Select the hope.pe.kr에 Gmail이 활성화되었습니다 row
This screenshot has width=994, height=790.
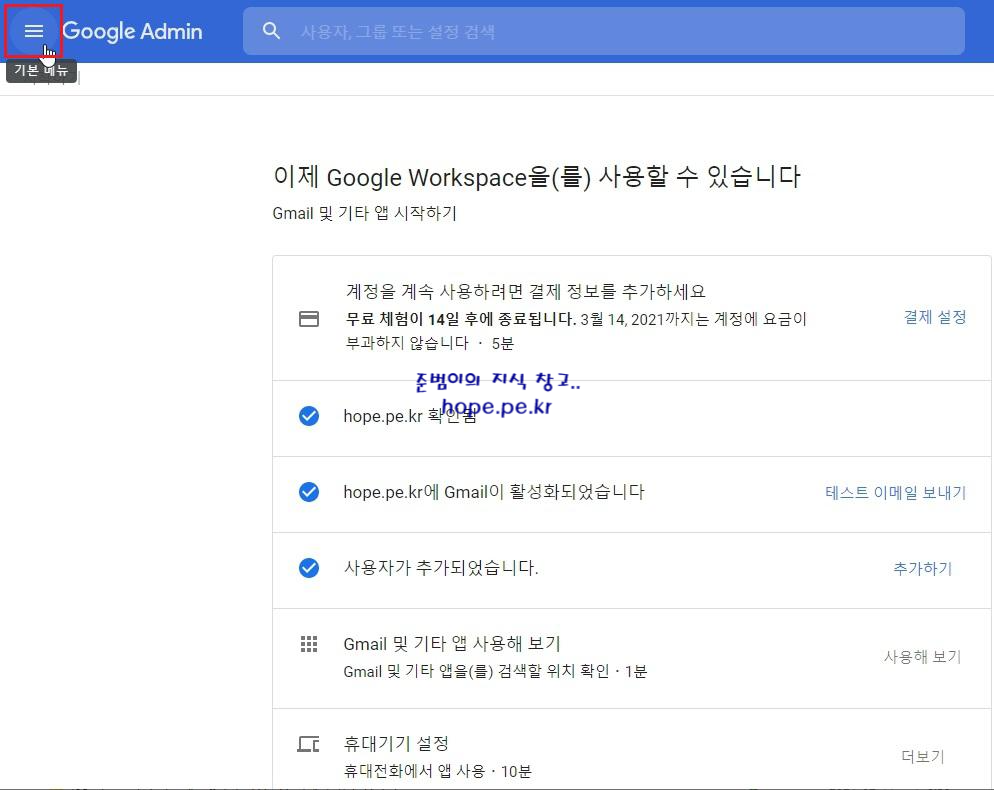point(631,495)
